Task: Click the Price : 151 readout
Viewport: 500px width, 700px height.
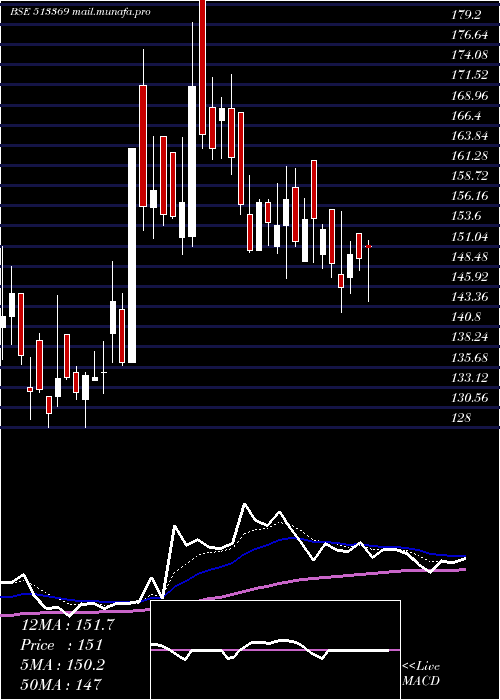Action: pyautogui.click(x=62, y=645)
